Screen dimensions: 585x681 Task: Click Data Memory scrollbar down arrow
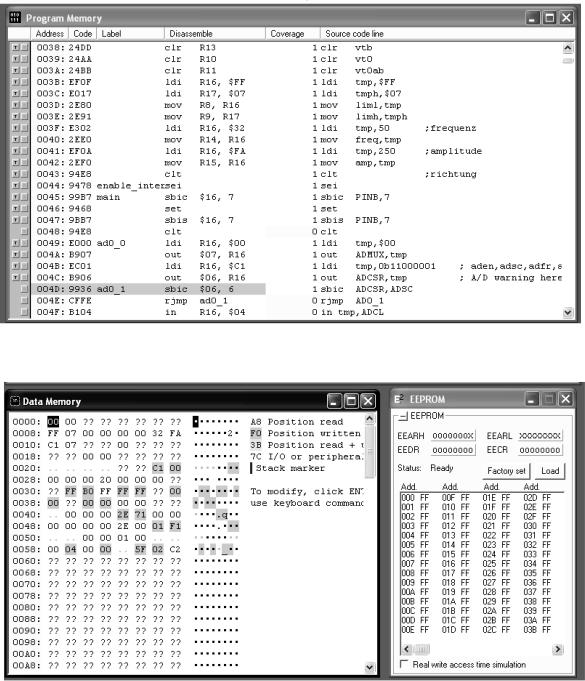click(369, 667)
